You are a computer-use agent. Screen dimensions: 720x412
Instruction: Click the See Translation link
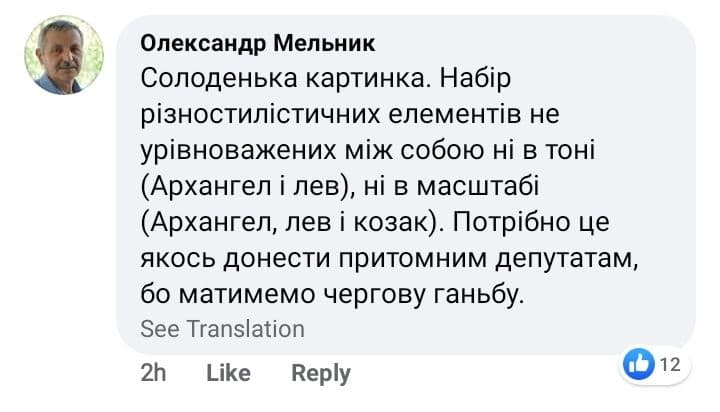point(222,329)
